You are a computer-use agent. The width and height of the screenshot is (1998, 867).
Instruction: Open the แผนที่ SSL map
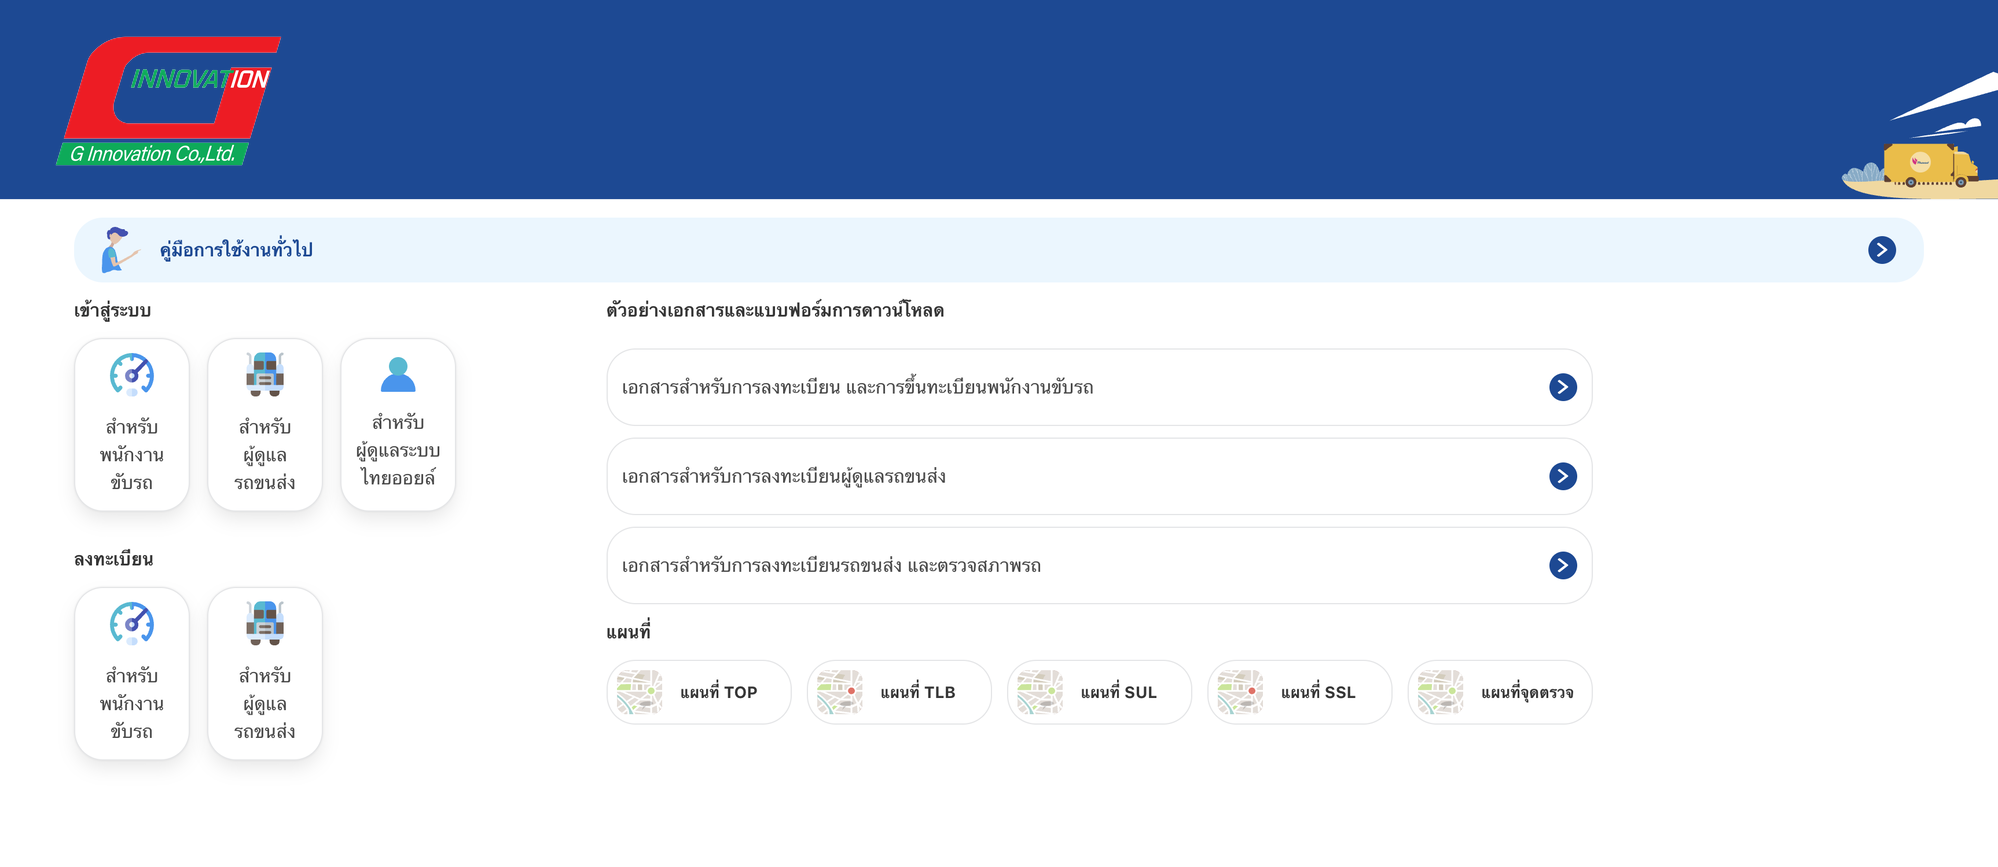coord(1299,692)
